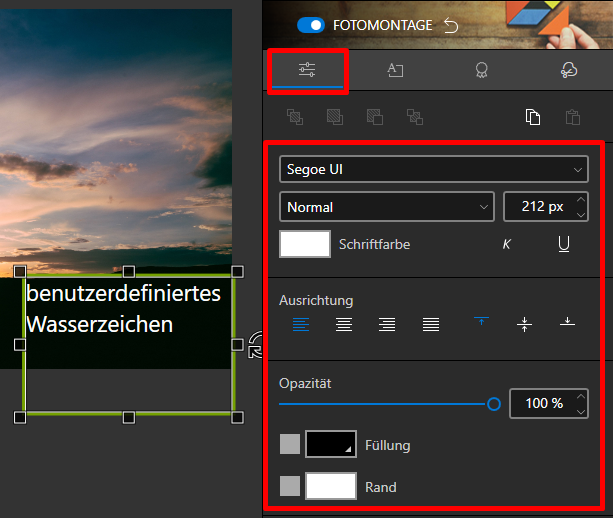Copy the selected element

pos(533,117)
